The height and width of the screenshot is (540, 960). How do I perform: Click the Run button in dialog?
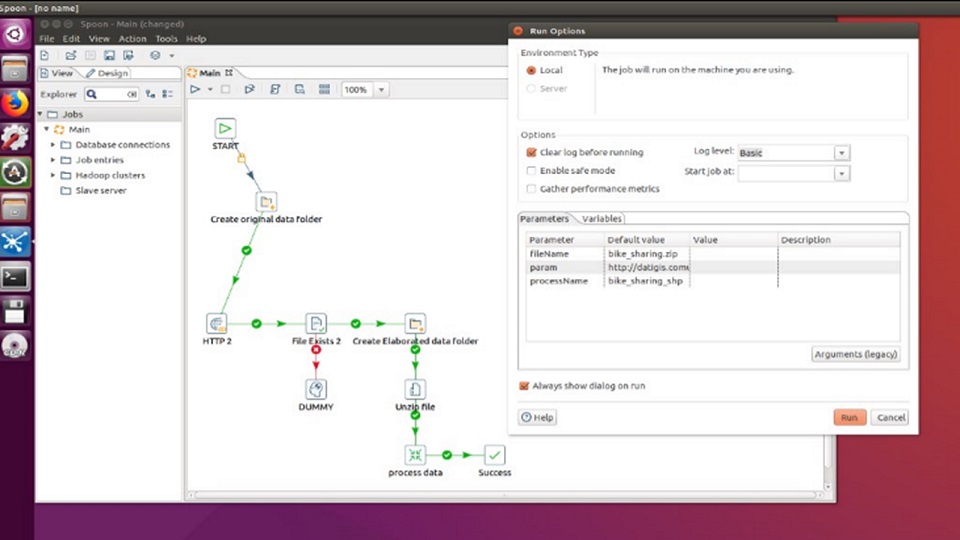pos(849,418)
